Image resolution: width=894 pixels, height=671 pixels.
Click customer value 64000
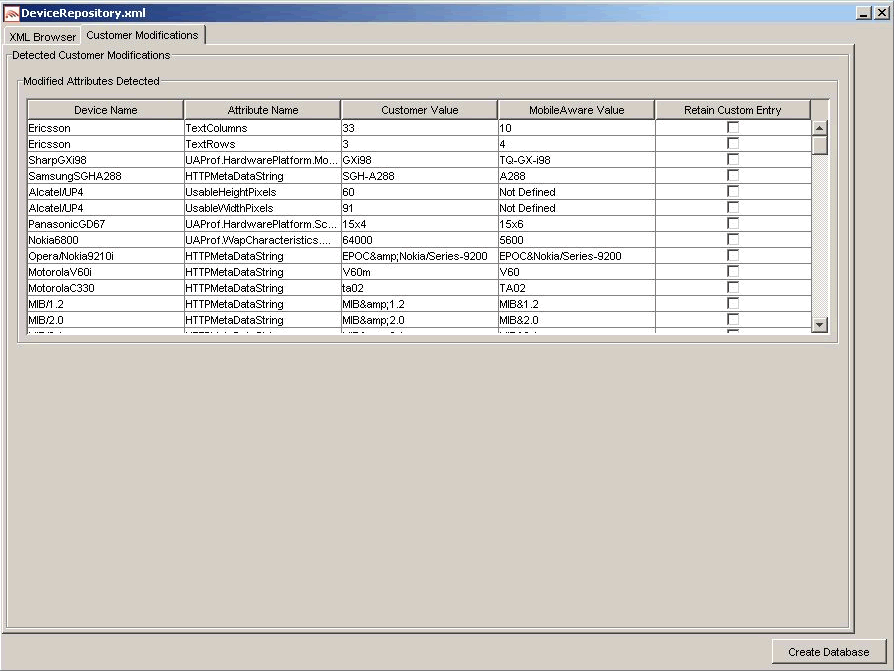[x=420, y=239]
